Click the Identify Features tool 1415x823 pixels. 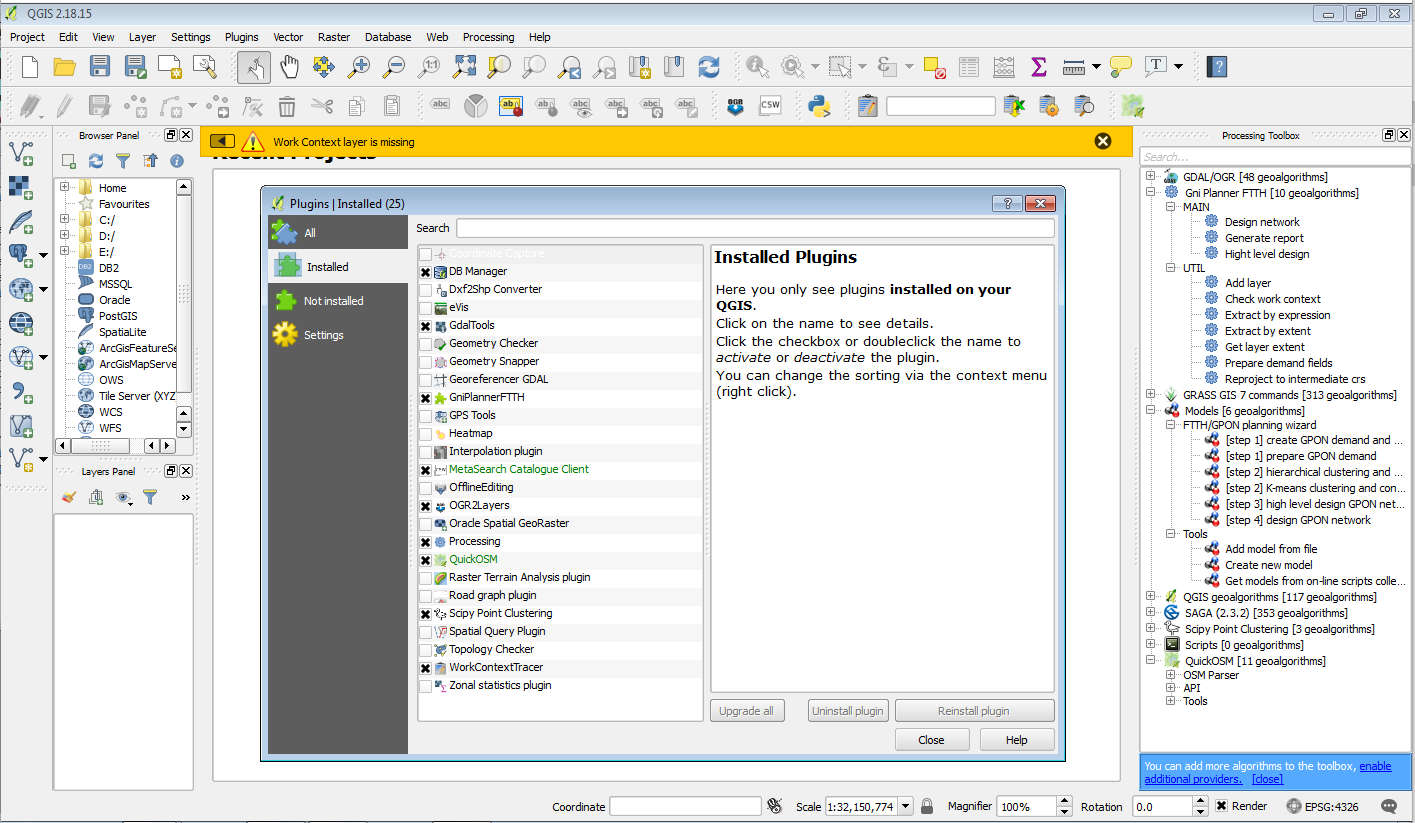pos(757,67)
